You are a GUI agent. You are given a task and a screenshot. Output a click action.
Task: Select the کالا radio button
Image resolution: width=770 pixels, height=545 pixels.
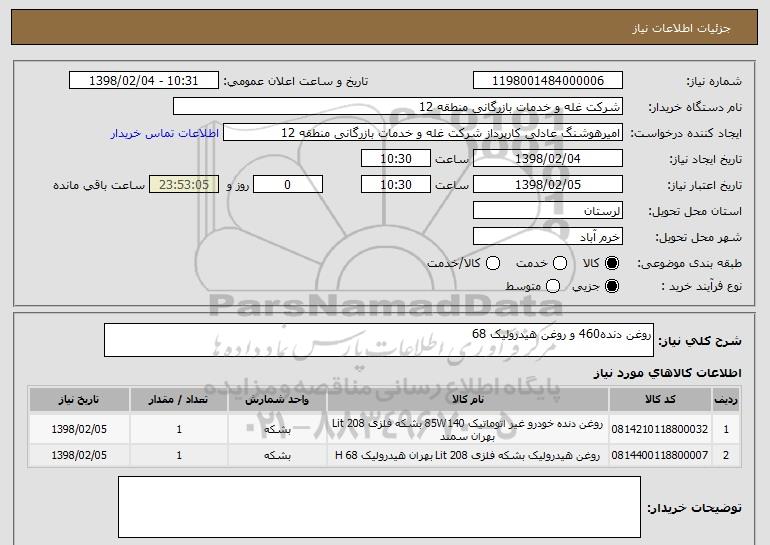click(612, 263)
